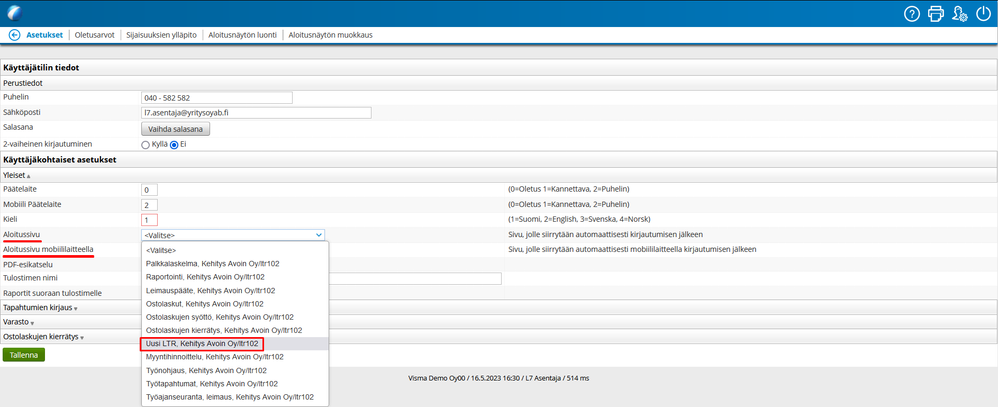This screenshot has width=998, height=407.
Task: Choose Ostolaskujen syöttö option
Action: [235, 317]
